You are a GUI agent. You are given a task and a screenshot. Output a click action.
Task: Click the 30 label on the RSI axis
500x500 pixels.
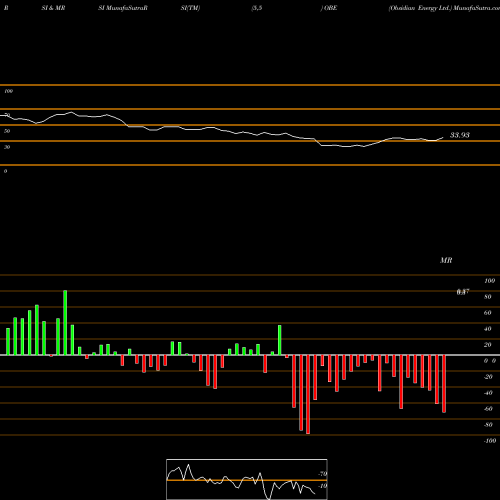[x=7, y=147]
